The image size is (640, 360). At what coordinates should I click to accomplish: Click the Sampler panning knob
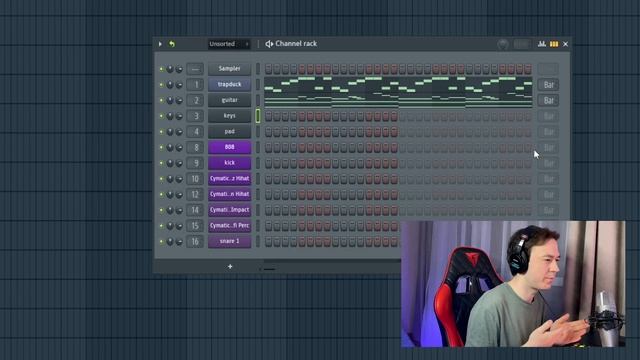tap(170, 69)
